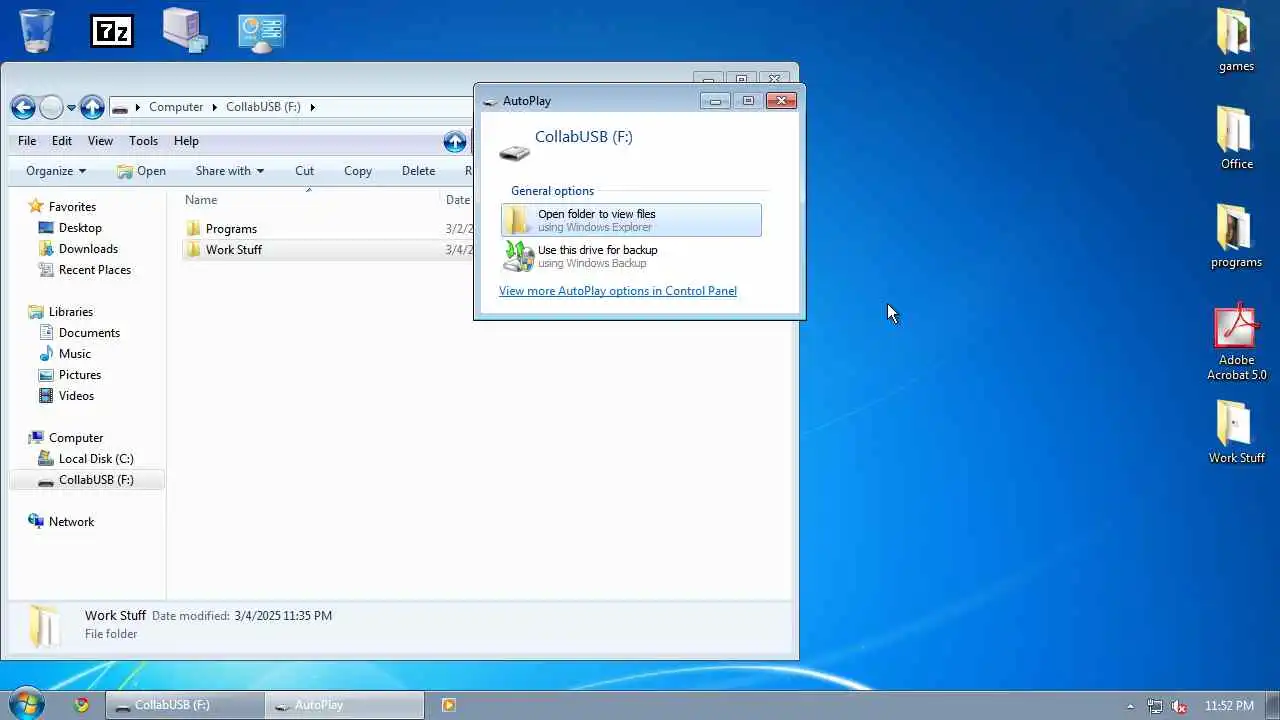Image resolution: width=1280 pixels, height=720 pixels.
Task: Click the Up one level arrow button
Action: click(92, 107)
